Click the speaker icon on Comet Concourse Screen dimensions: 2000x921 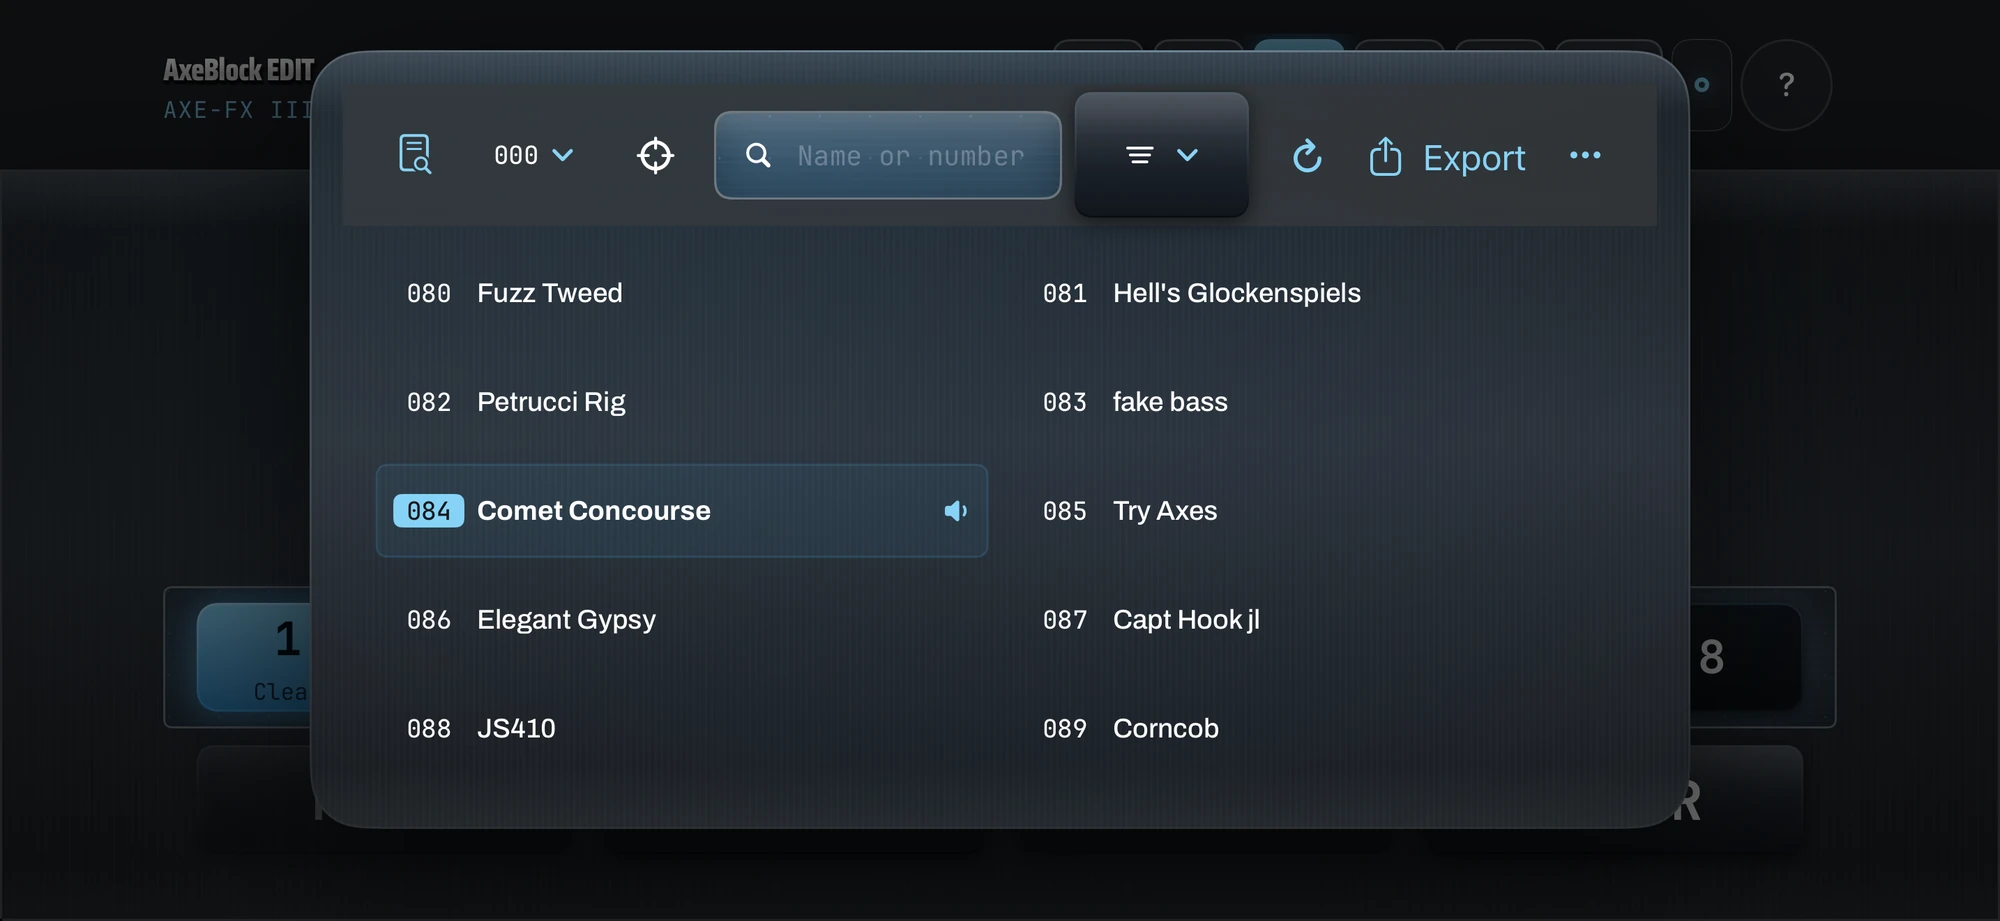pos(955,511)
